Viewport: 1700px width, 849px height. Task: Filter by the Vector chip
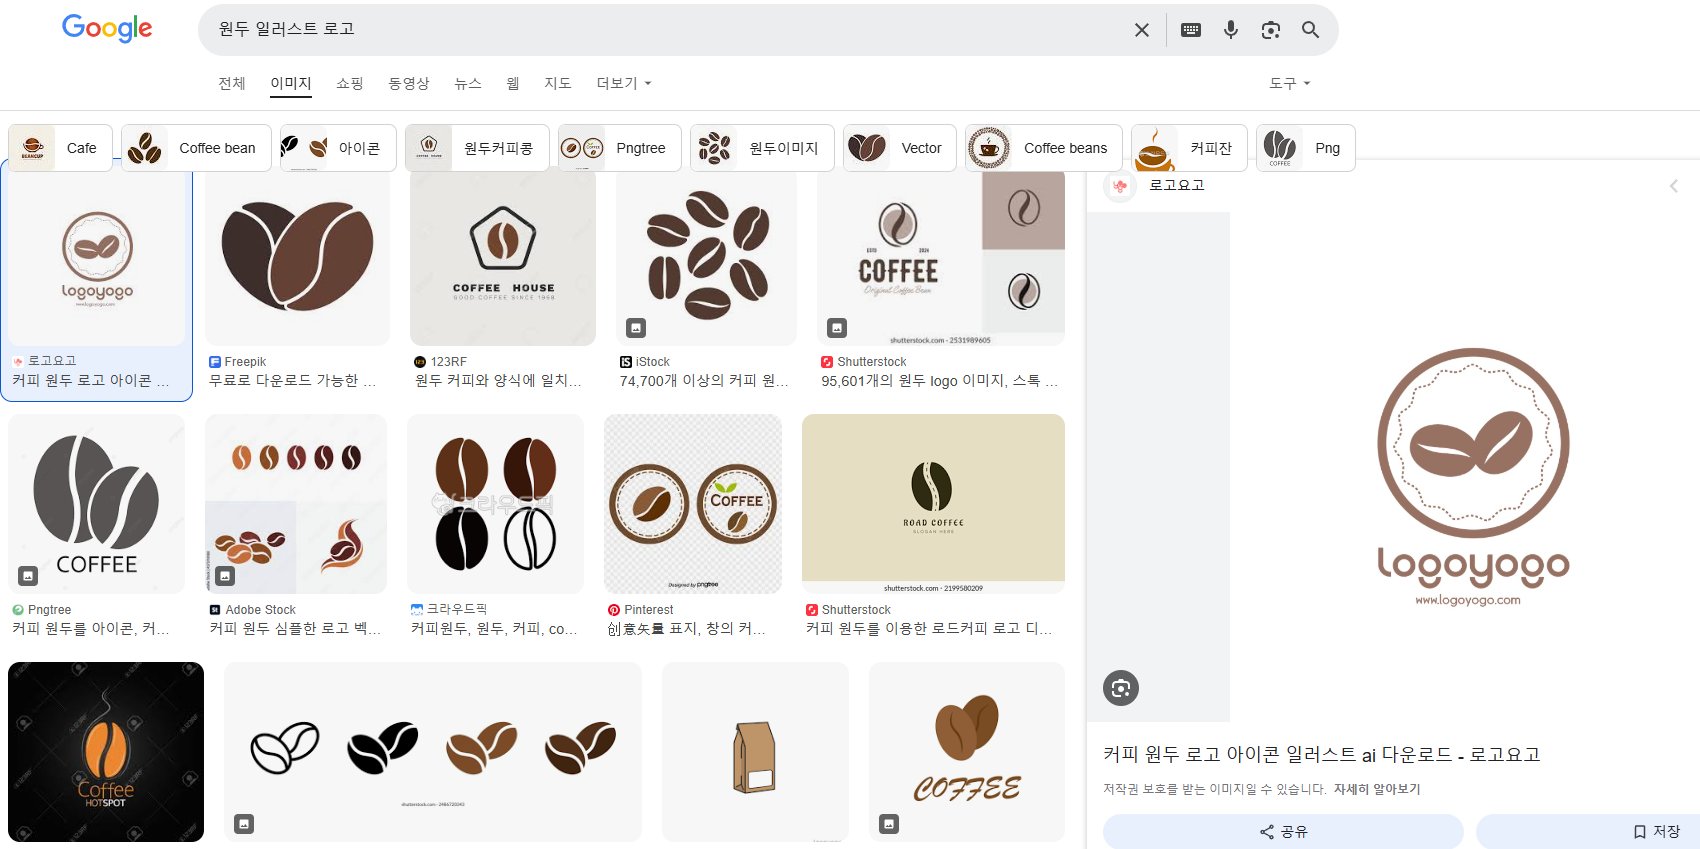pos(900,148)
